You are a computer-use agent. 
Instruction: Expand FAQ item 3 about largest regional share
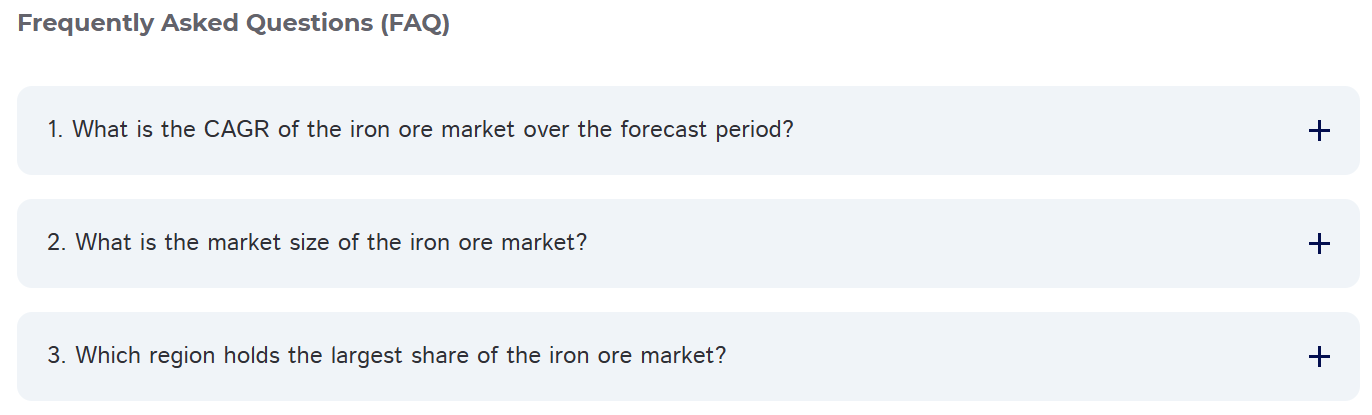[688, 356]
